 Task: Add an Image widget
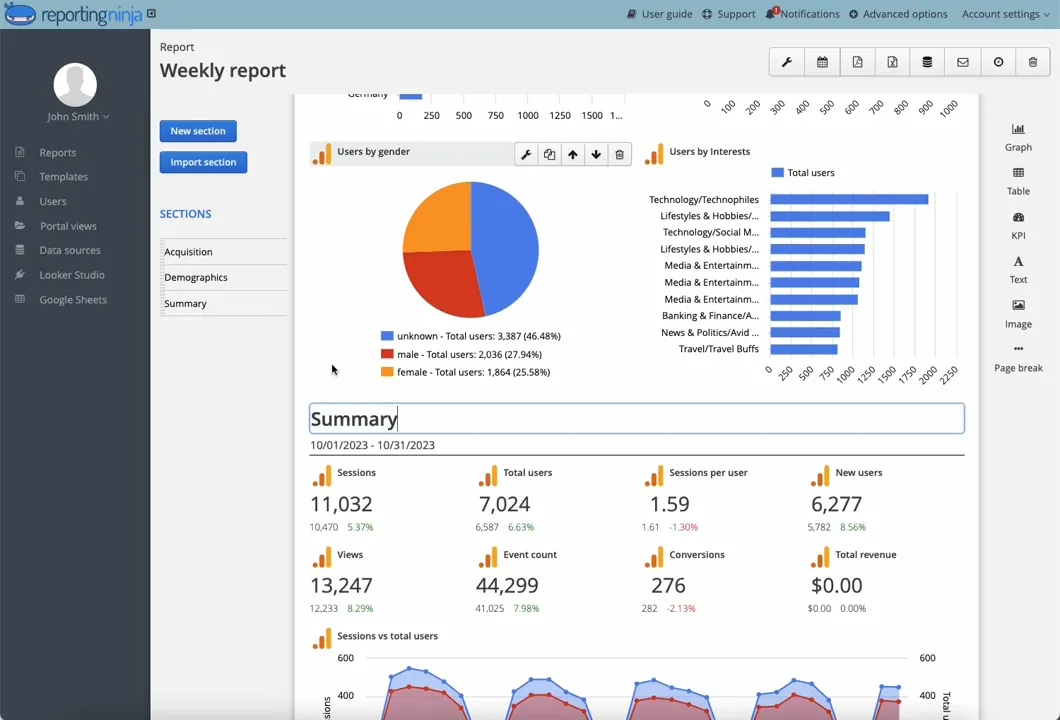pyautogui.click(x=1018, y=314)
